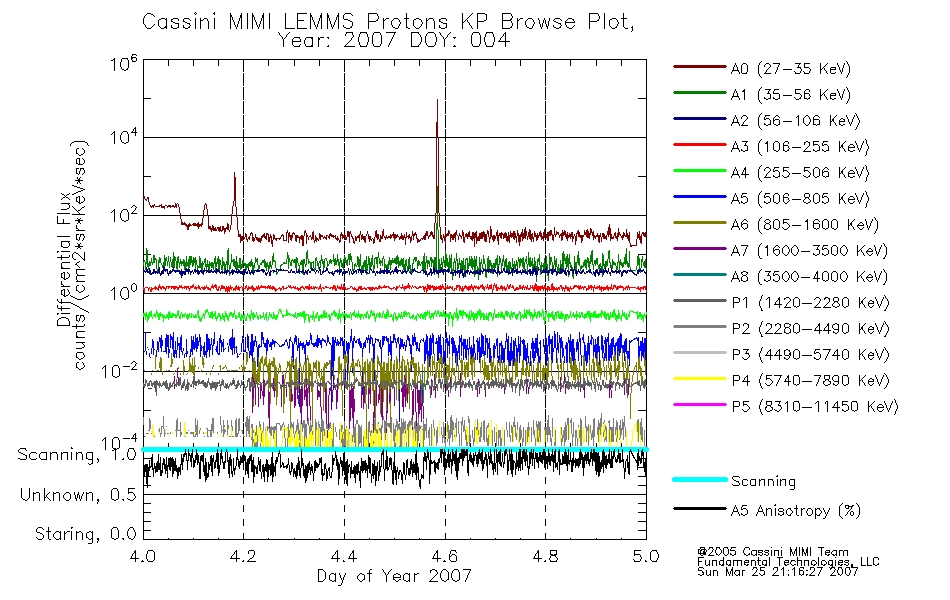Click the 5.0 x-axis tick label

[x=646, y=556]
